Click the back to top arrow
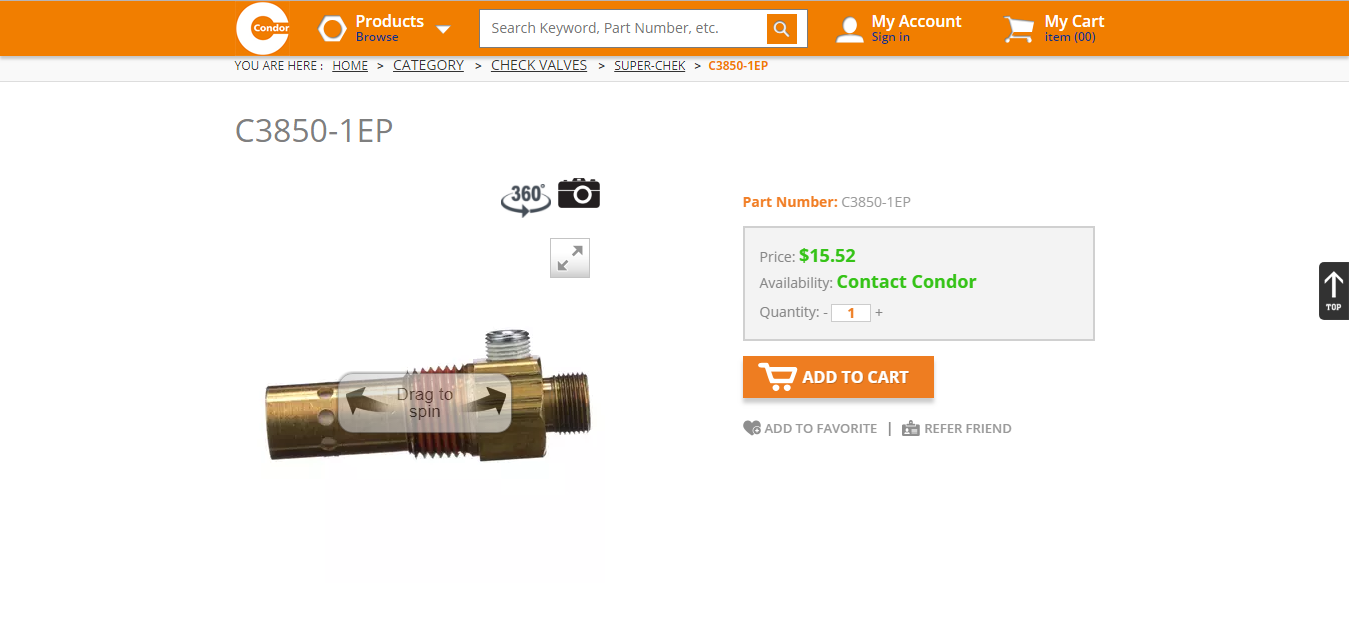 pos(1333,291)
